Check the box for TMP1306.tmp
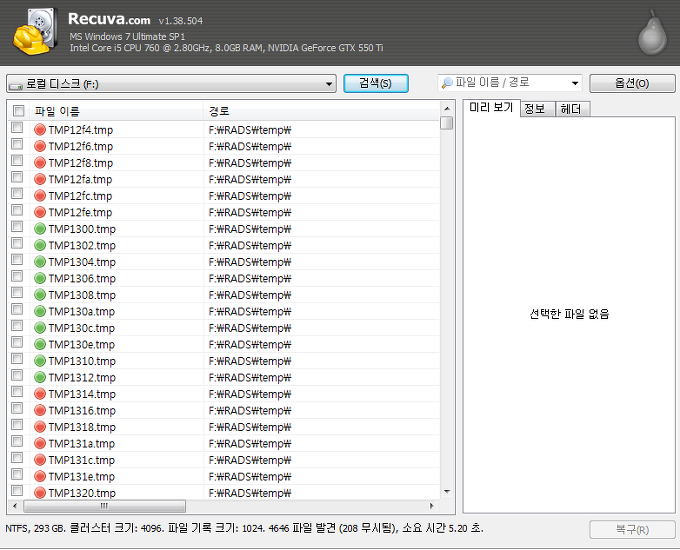 tap(17, 276)
